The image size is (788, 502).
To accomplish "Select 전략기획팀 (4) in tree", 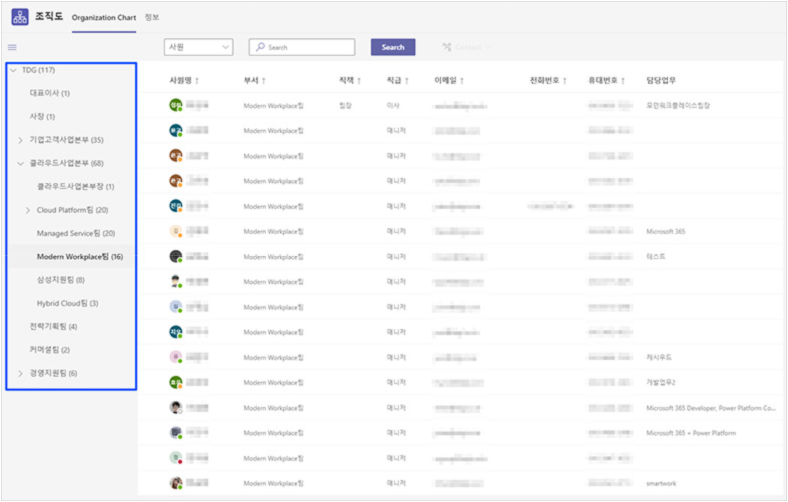I will pyautogui.click(x=53, y=327).
